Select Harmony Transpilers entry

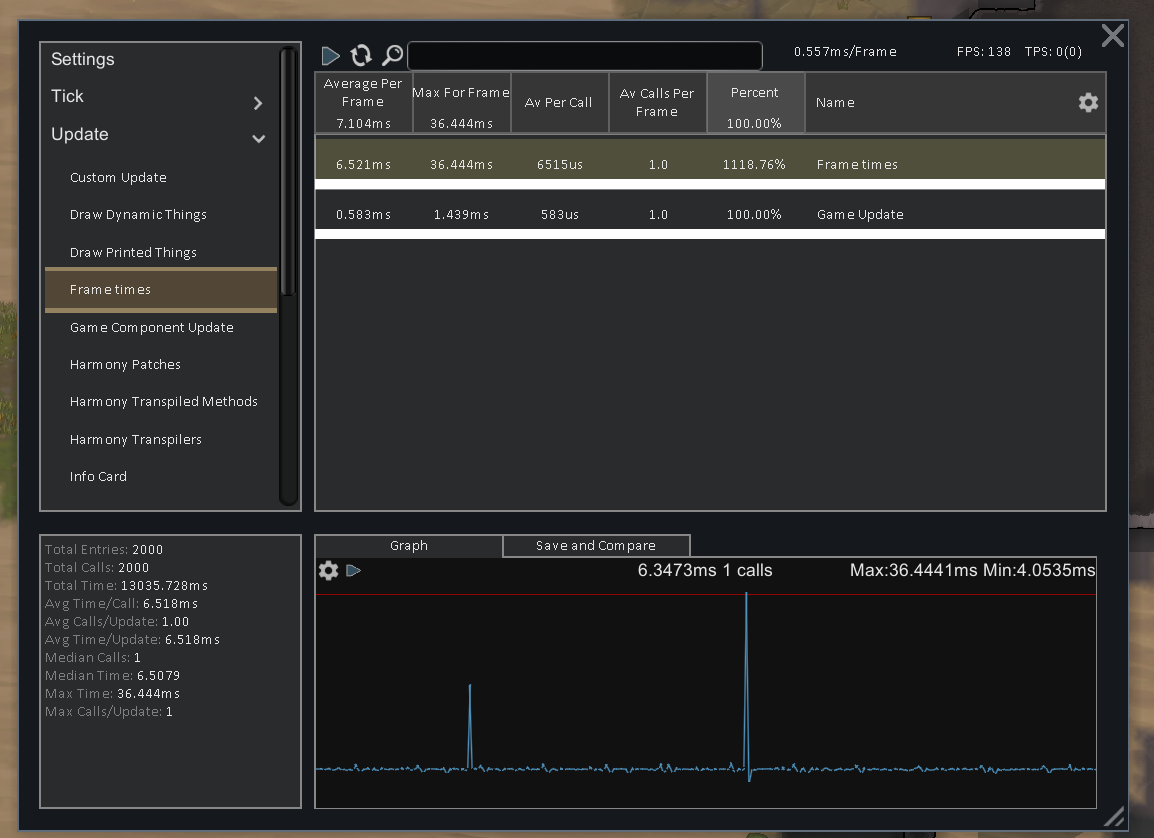coord(135,440)
